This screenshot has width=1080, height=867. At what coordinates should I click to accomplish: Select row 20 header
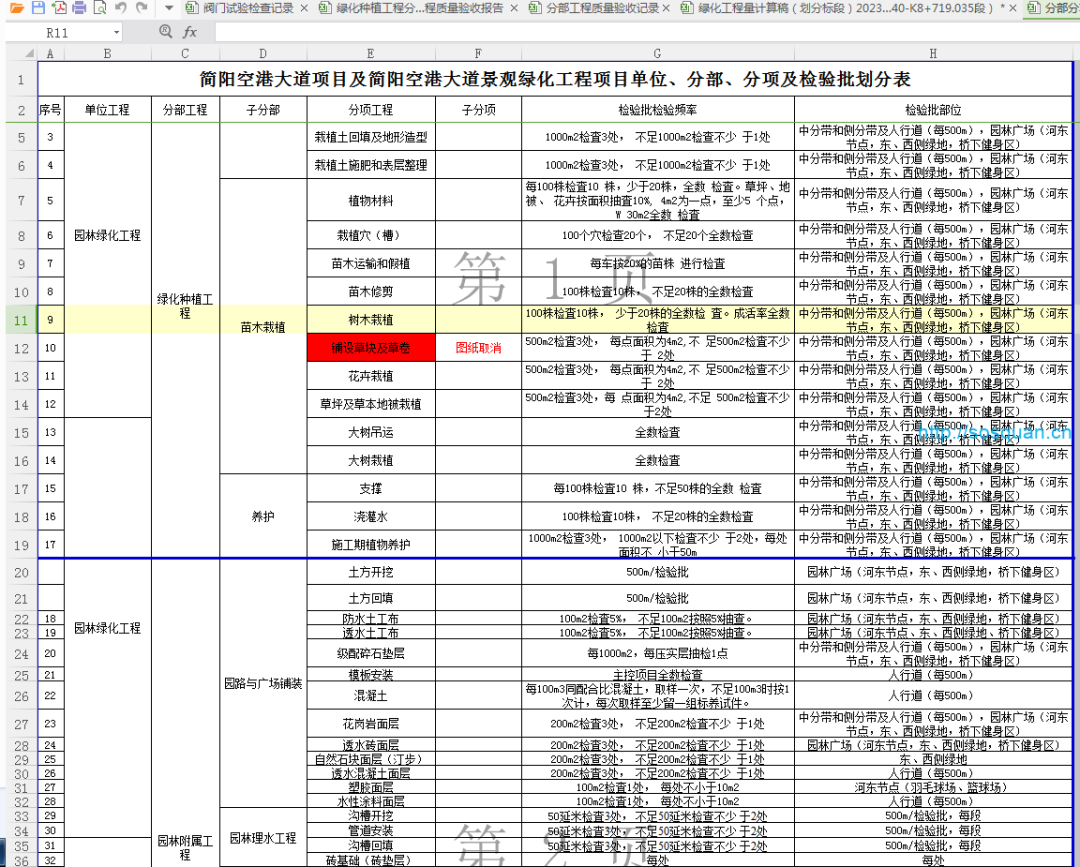21,573
